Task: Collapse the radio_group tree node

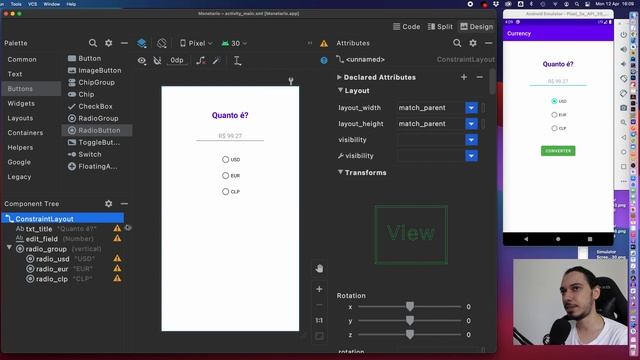Action: (9, 248)
